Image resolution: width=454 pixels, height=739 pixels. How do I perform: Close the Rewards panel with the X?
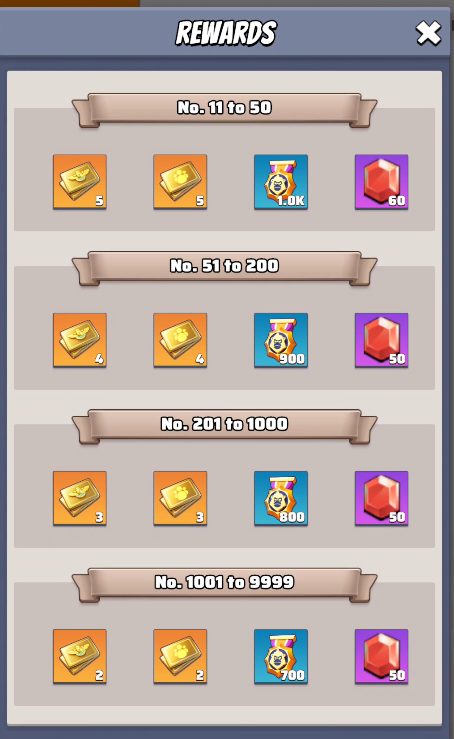pyautogui.click(x=428, y=33)
